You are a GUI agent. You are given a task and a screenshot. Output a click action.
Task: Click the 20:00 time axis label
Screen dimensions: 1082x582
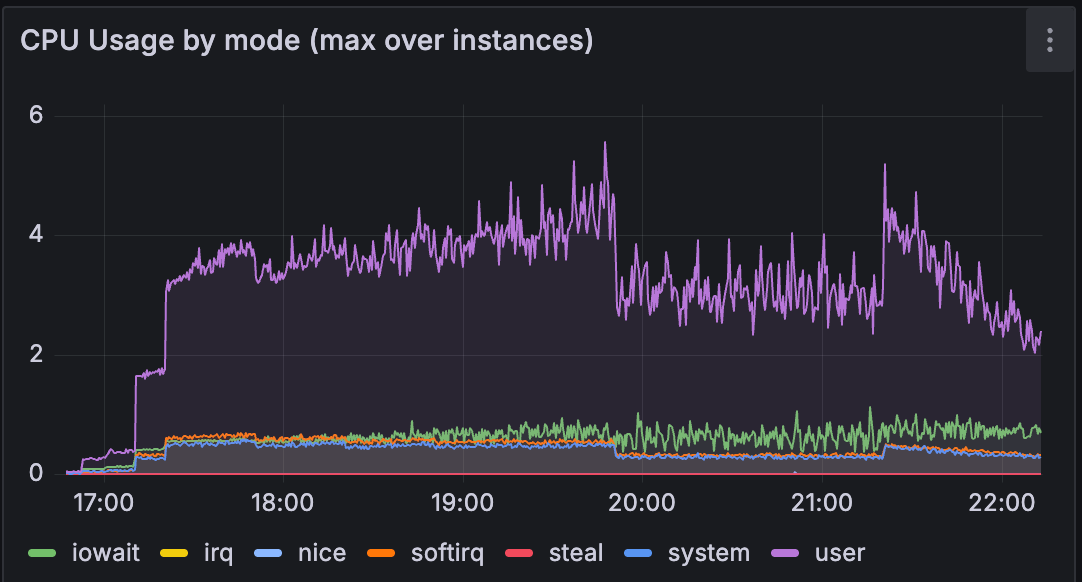[x=645, y=503]
